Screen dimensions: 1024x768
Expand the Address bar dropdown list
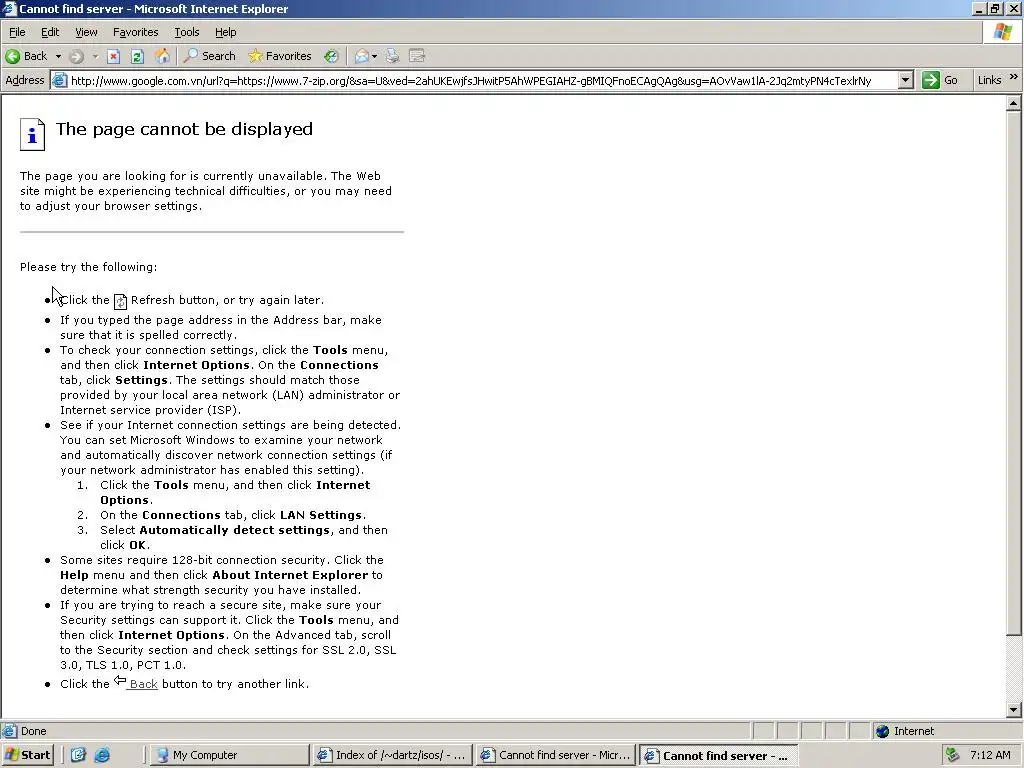[x=905, y=80]
